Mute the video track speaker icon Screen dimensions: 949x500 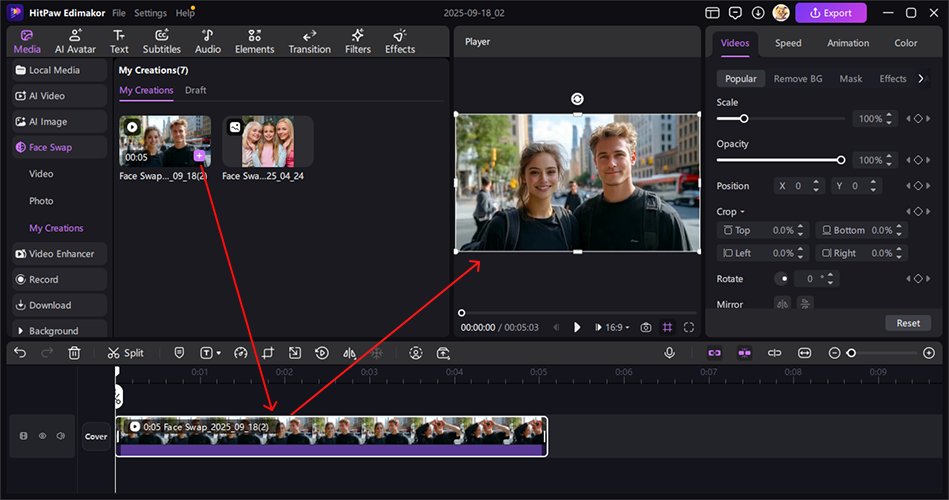(60, 436)
